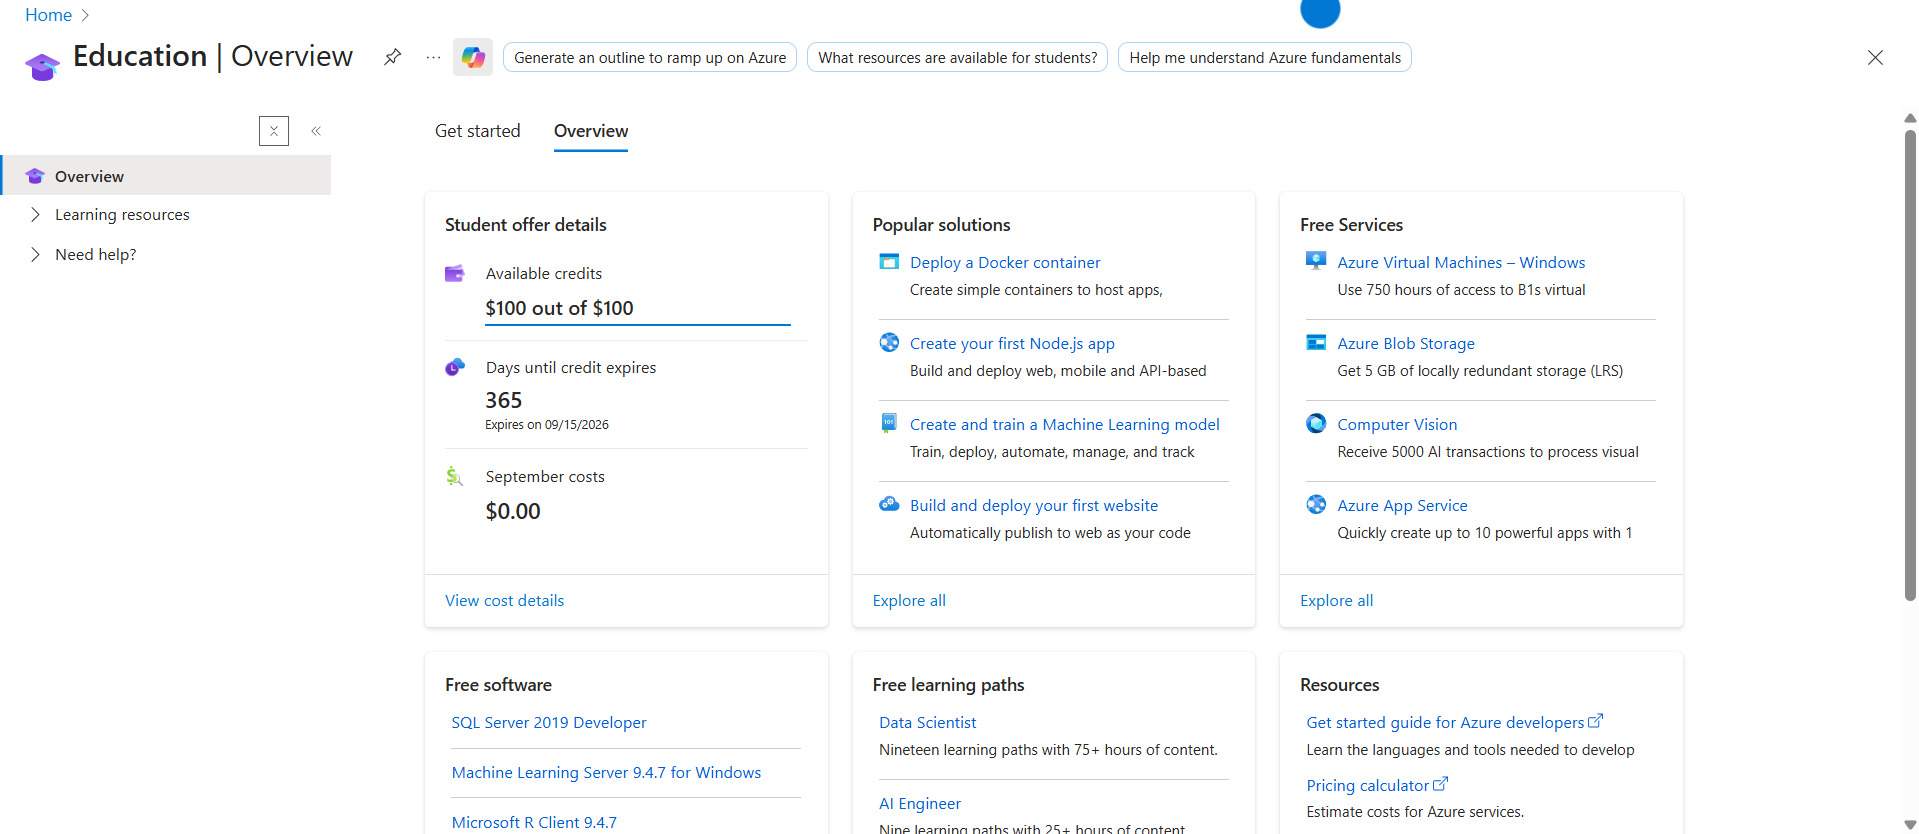Click the Overview sidebar cap icon
Screen dimensions: 1919x834
click(x=35, y=176)
